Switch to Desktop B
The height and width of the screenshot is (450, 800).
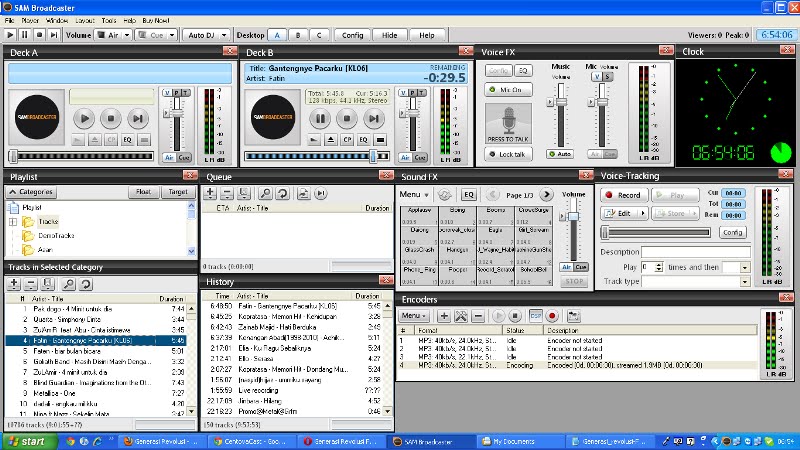point(298,35)
